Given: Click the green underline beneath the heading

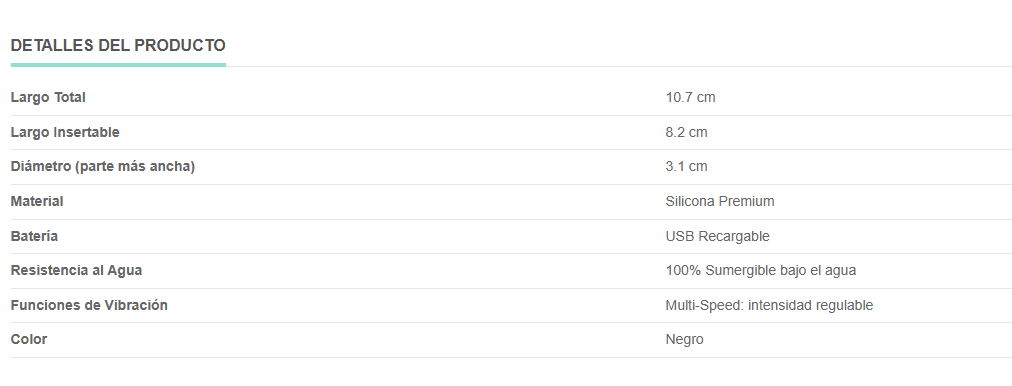Looking at the screenshot, I should pyautogui.click(x=118, y=65).
